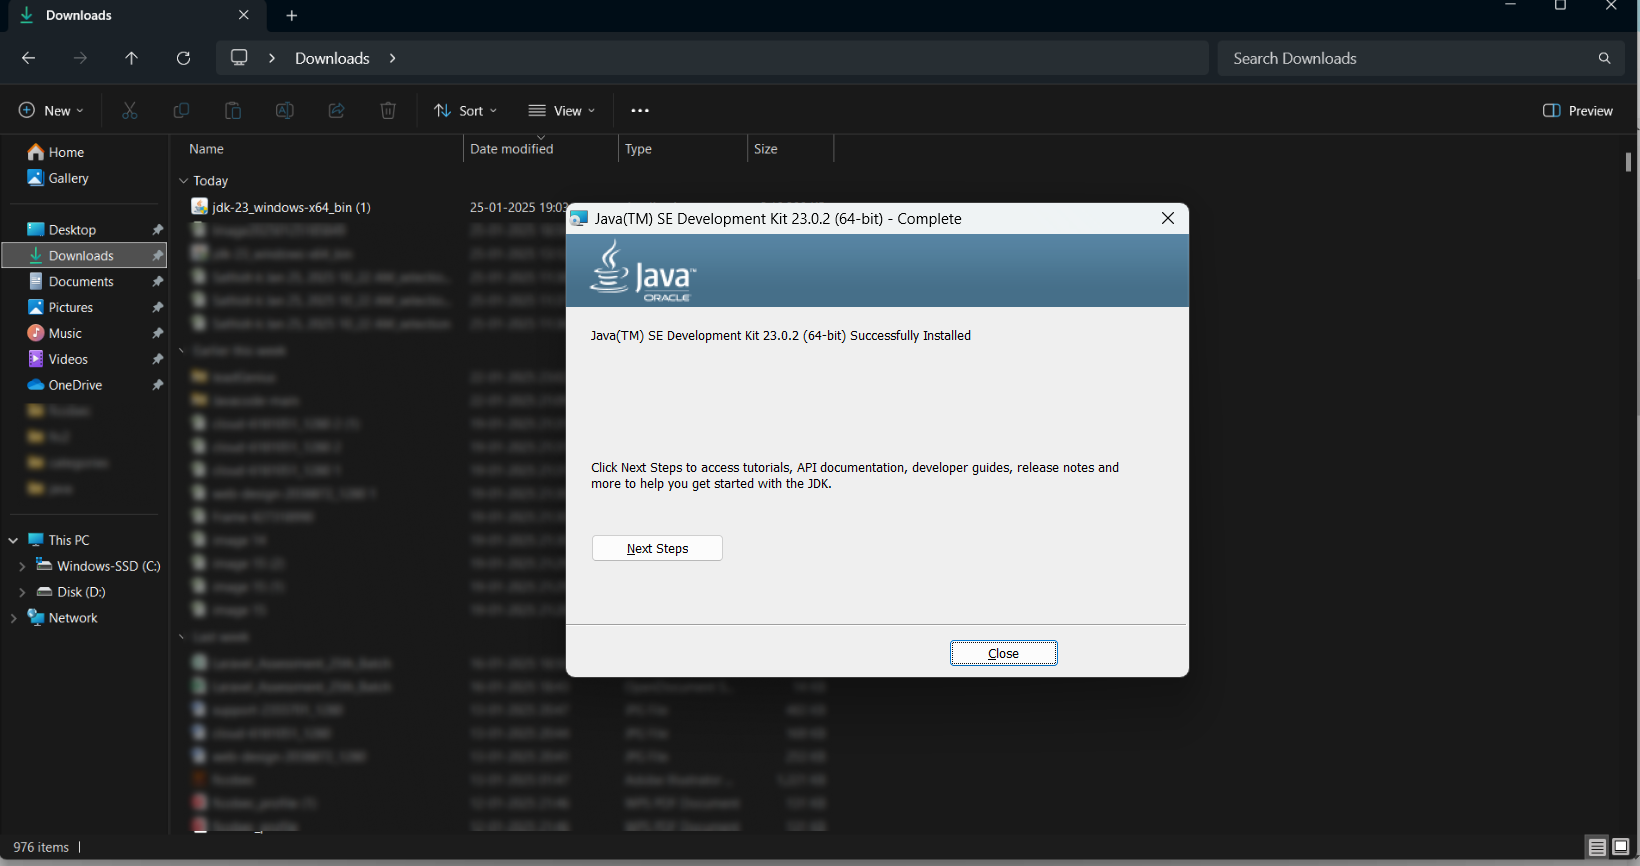Go back in File Explorer
Screen dimensions: 1640x866
pos(28,58)
